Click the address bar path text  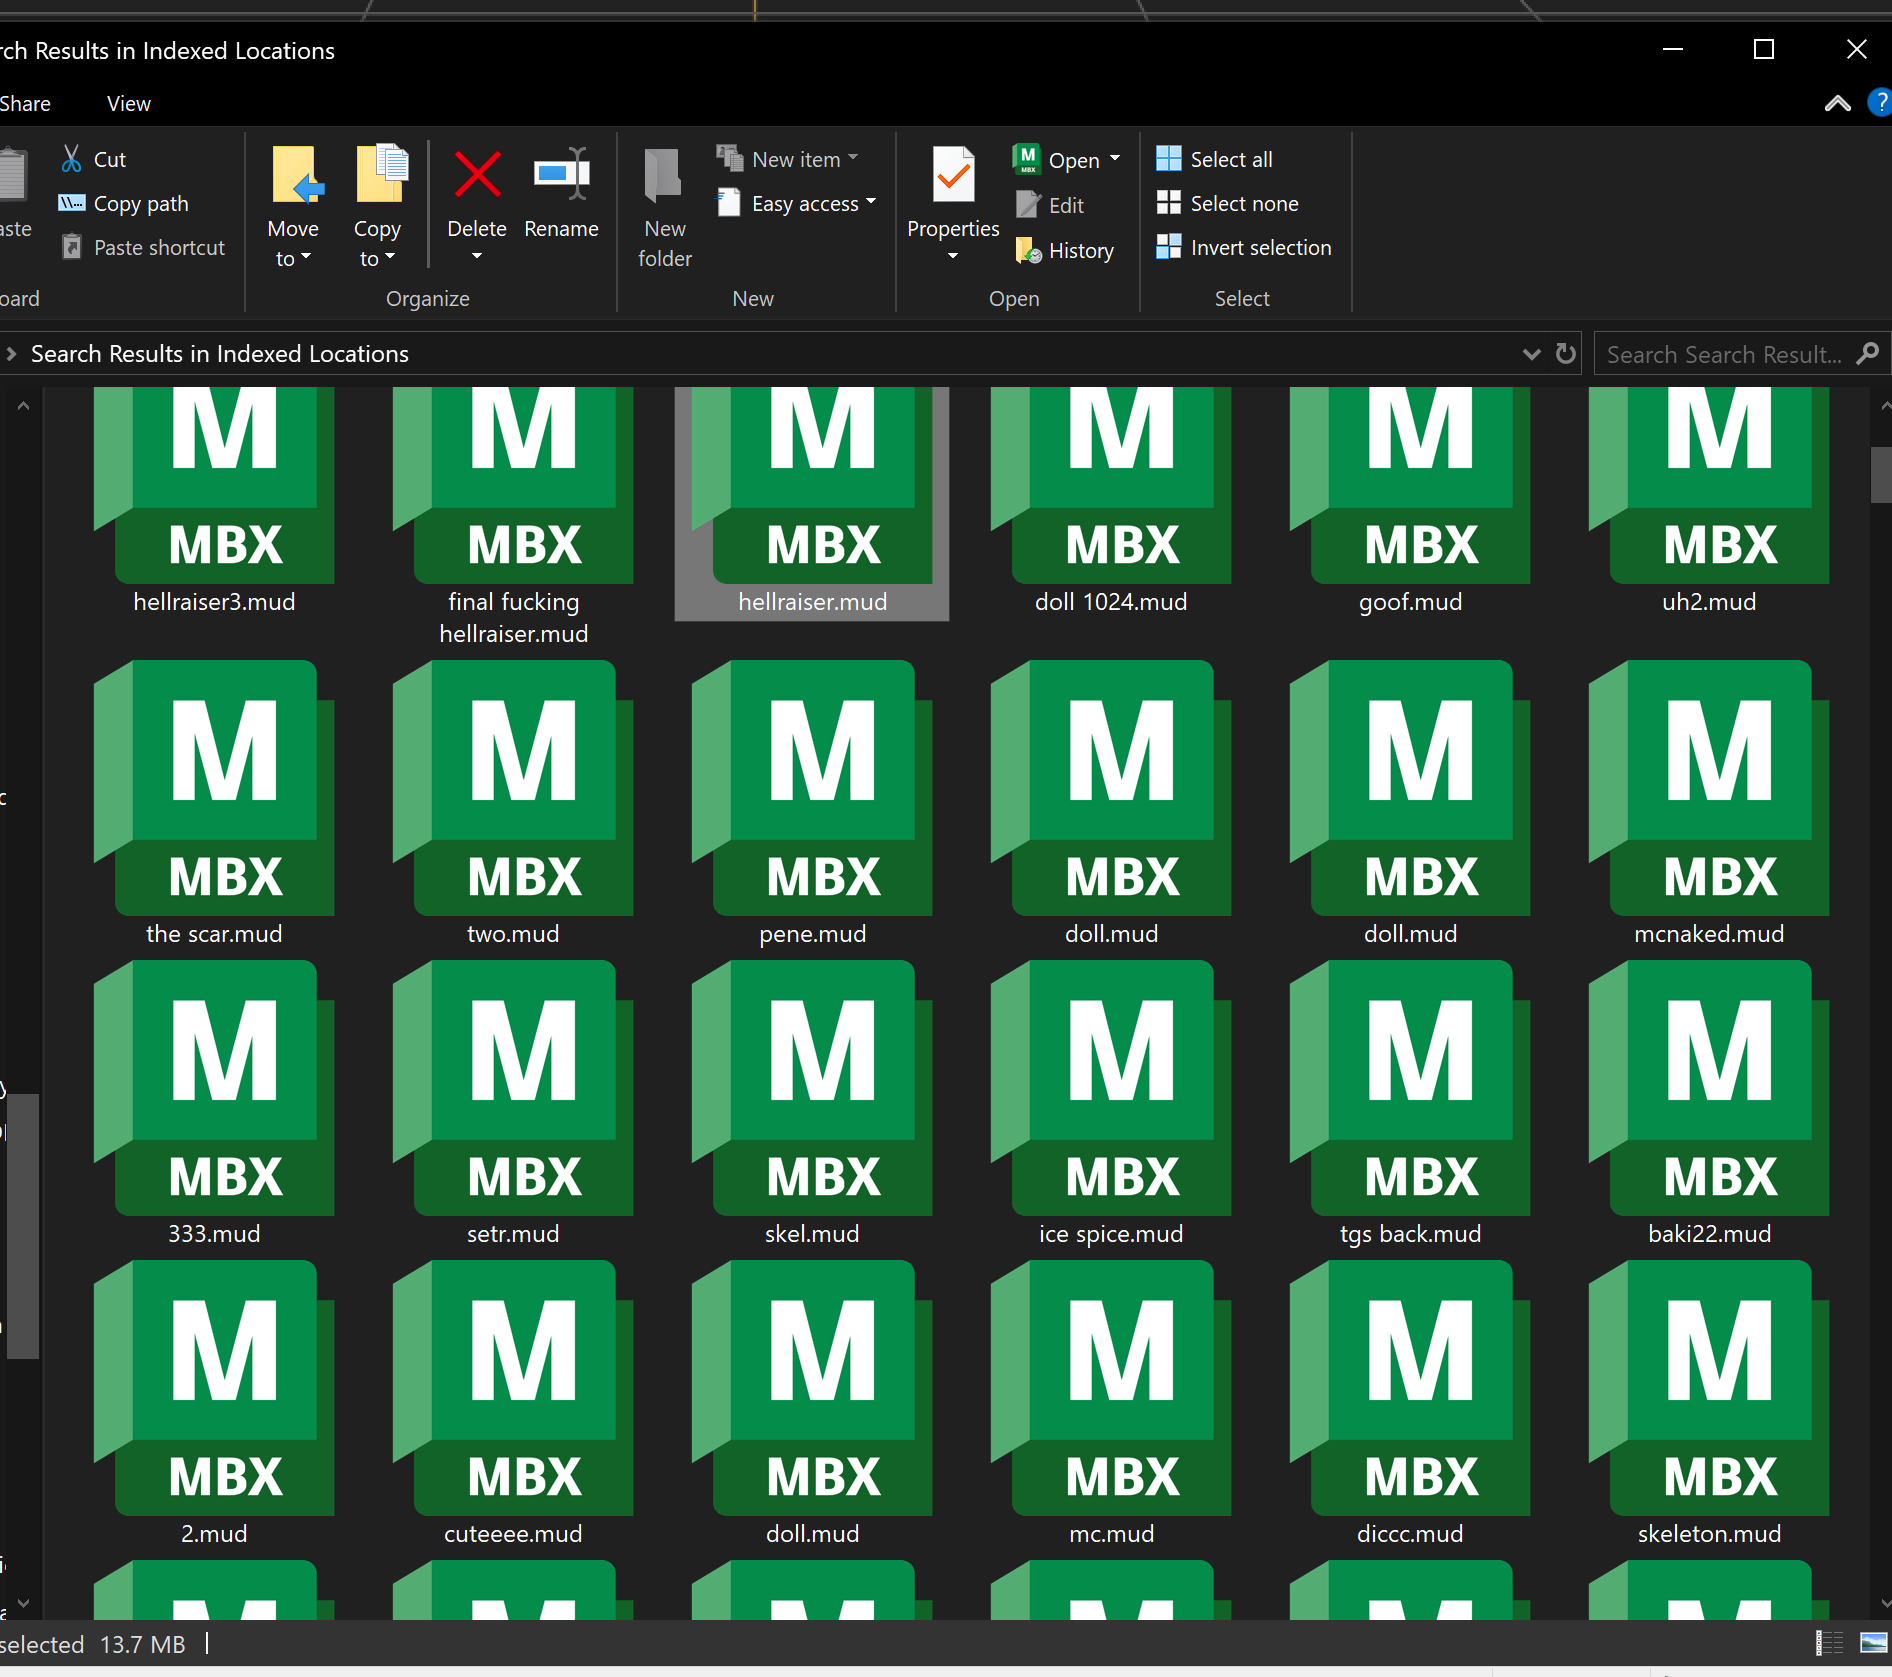point(220,354)
